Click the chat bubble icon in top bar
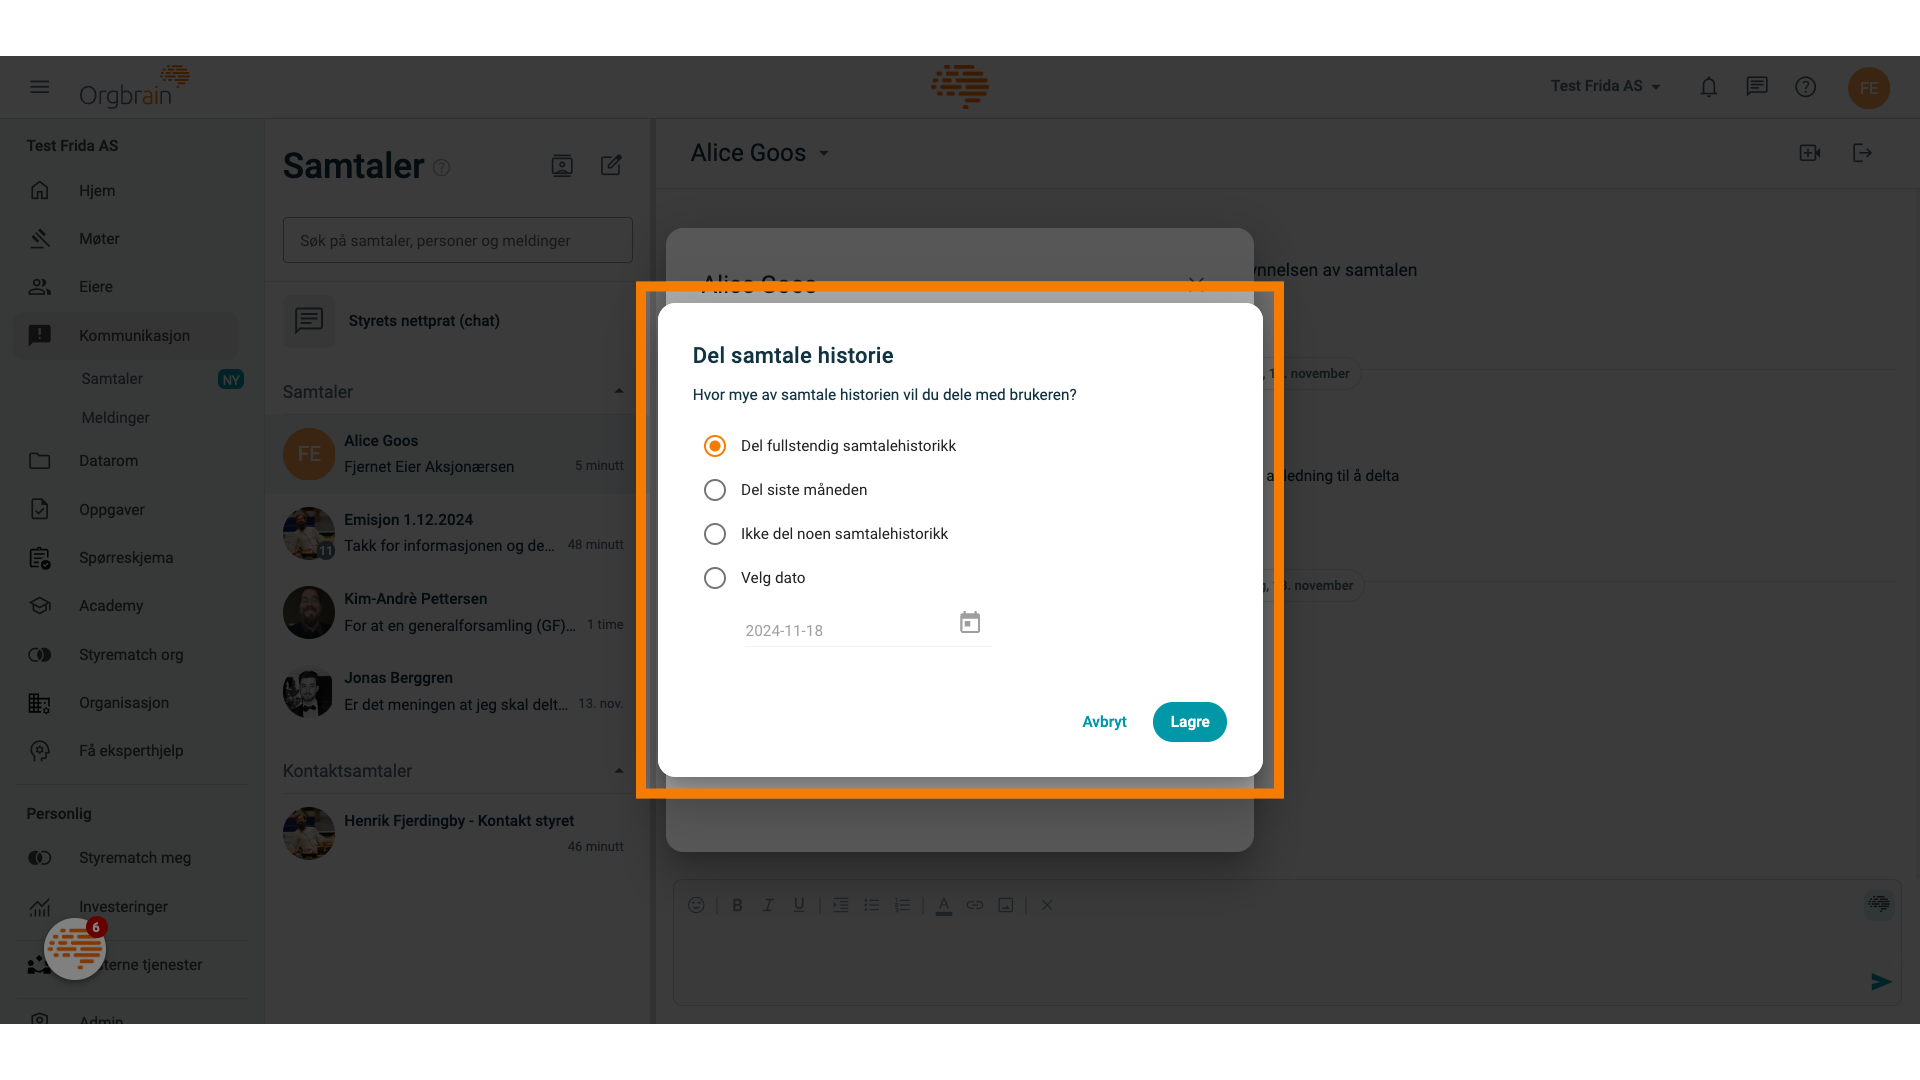1920x1080 pixels. point(1756,86)
